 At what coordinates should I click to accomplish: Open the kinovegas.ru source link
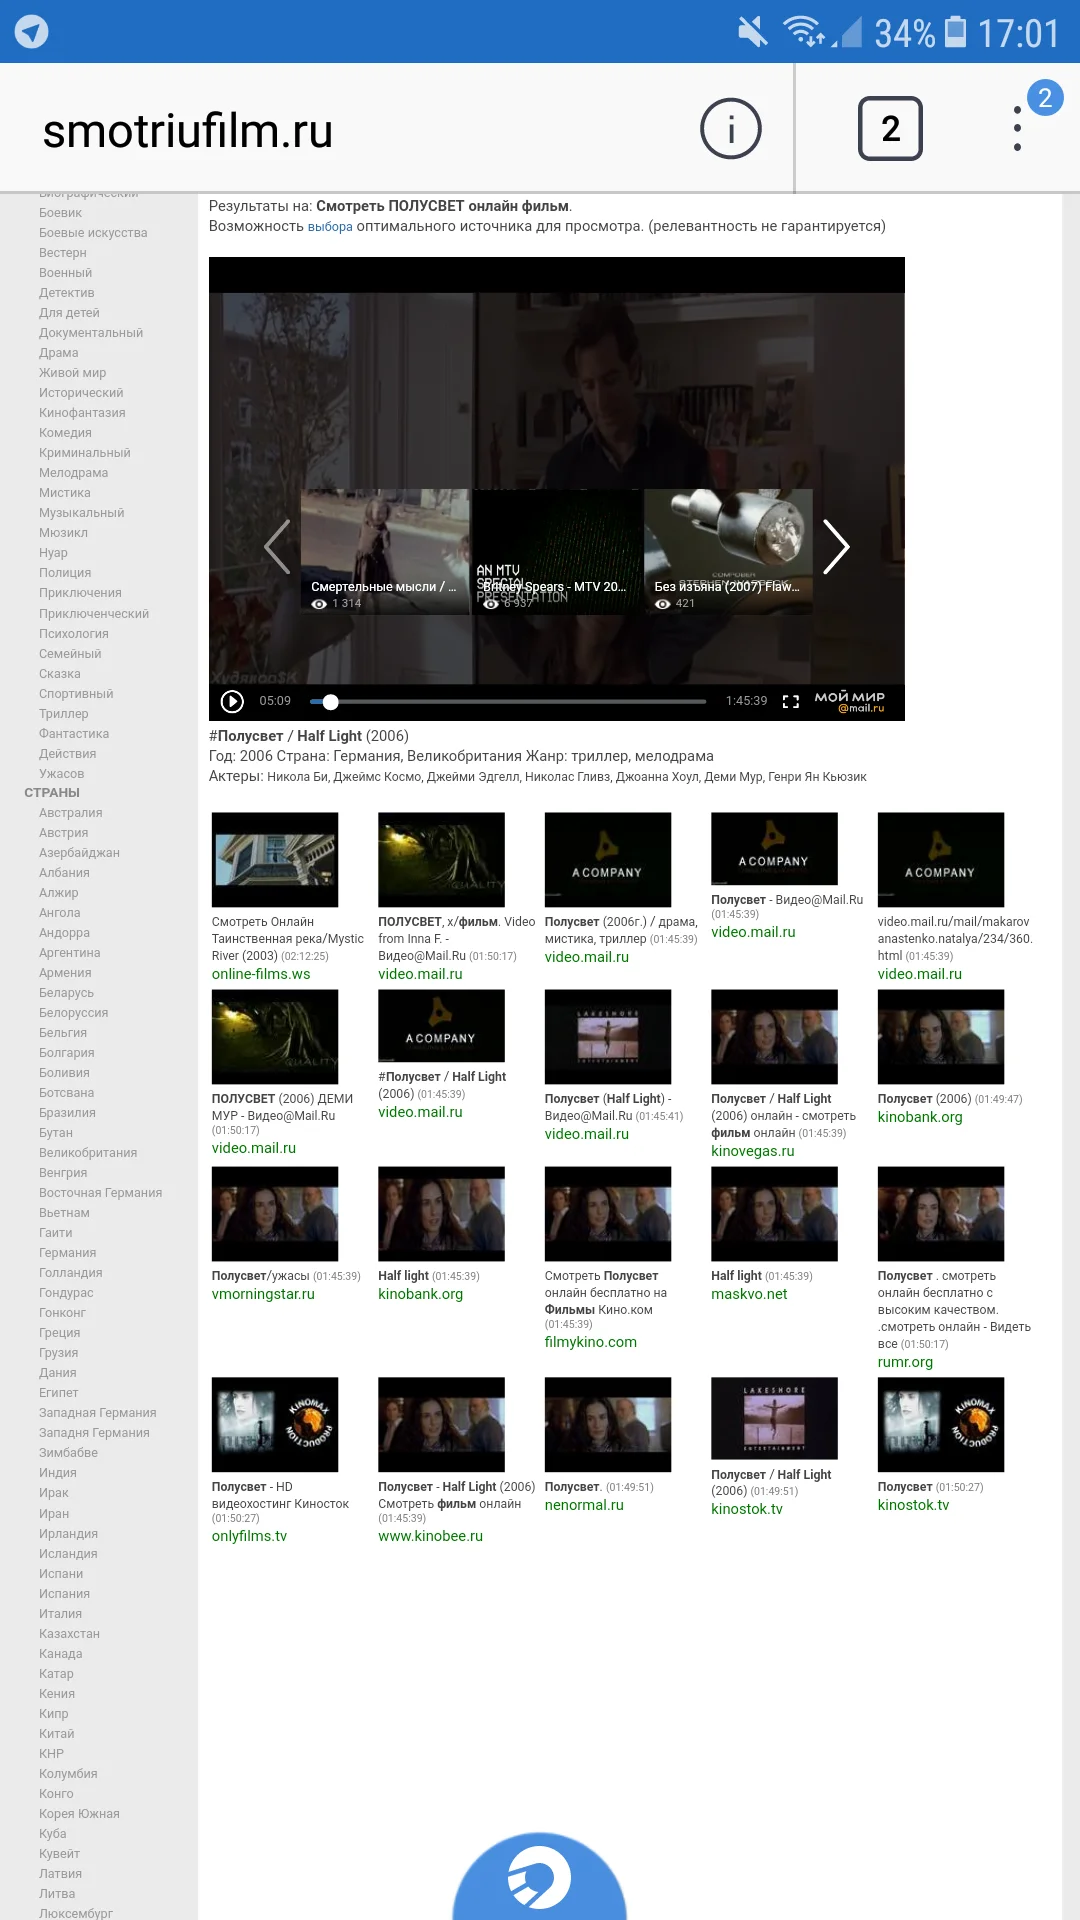pyautogui.click(x=753, y=1151)
